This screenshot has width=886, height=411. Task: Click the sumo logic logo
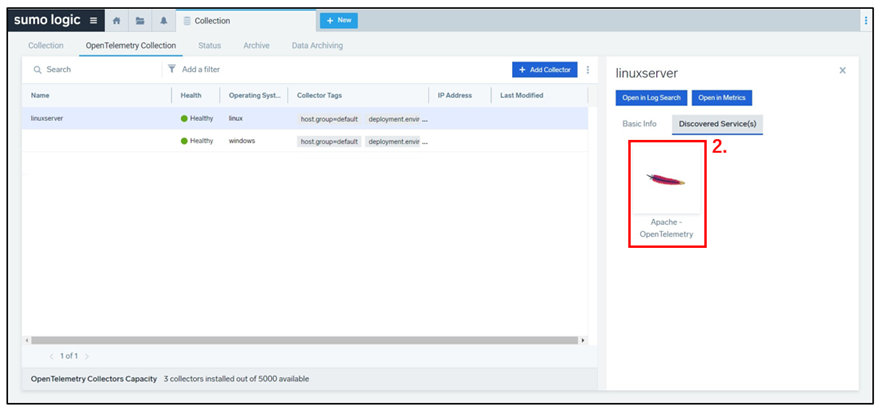(47, 20)
